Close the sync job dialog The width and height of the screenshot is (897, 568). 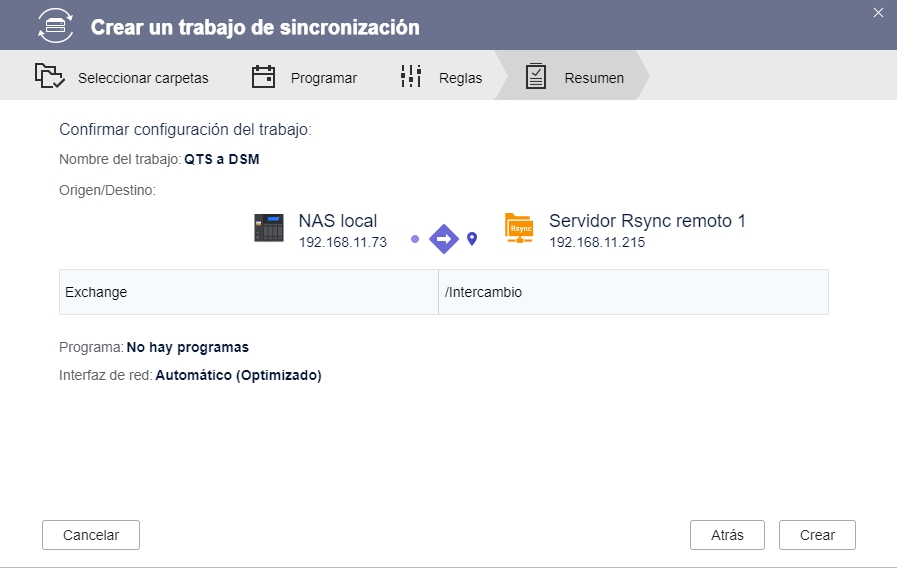click(878, 13)
